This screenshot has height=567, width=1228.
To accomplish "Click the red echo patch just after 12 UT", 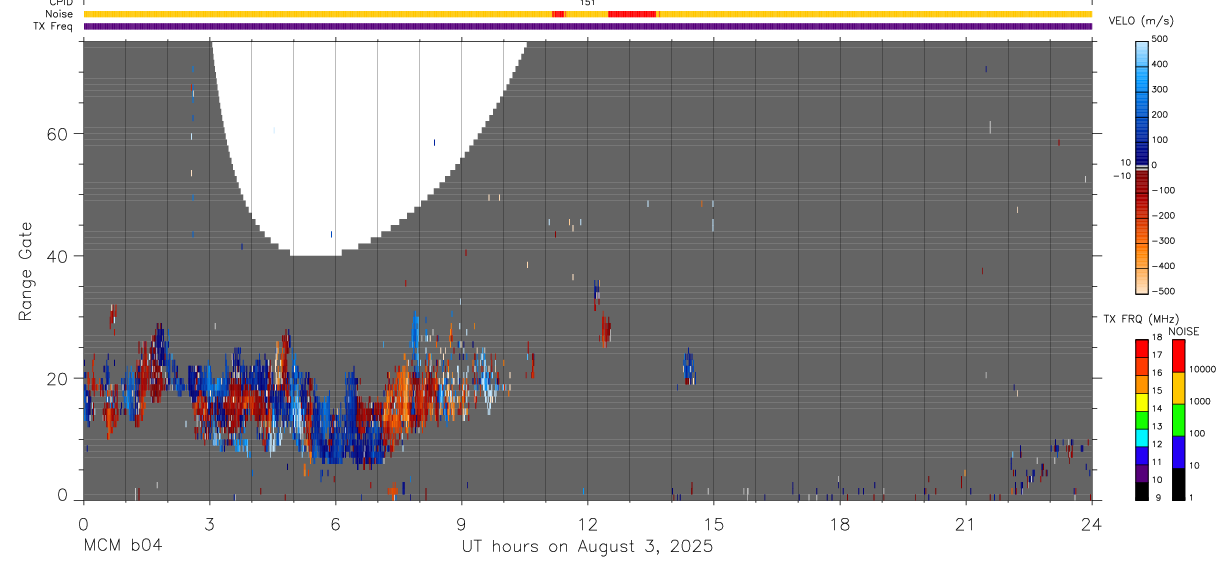I will pyautogui.click(x=606, y=330).
